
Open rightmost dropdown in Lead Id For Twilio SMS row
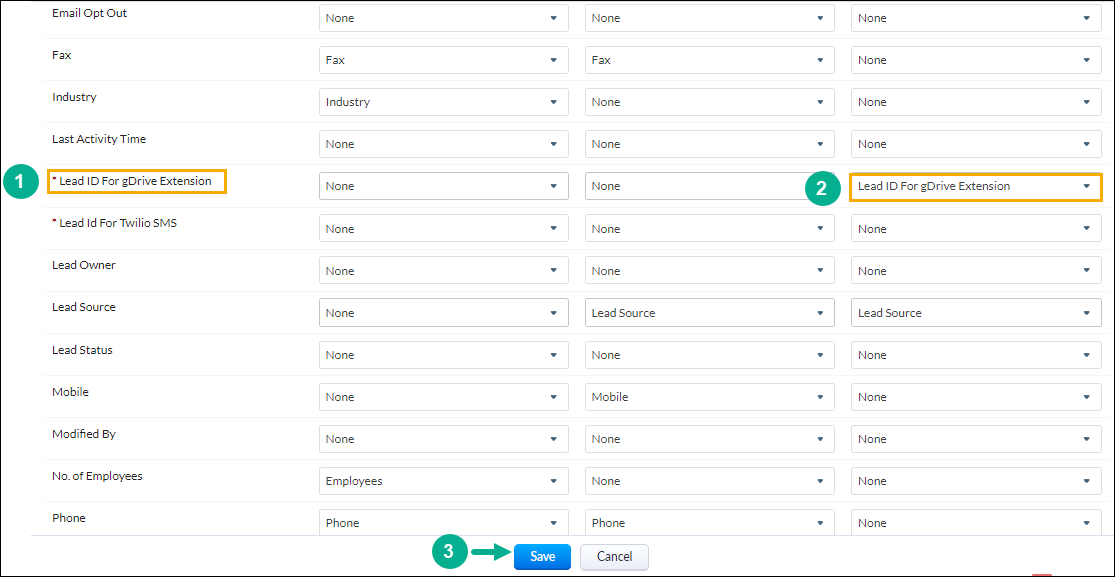976,228
